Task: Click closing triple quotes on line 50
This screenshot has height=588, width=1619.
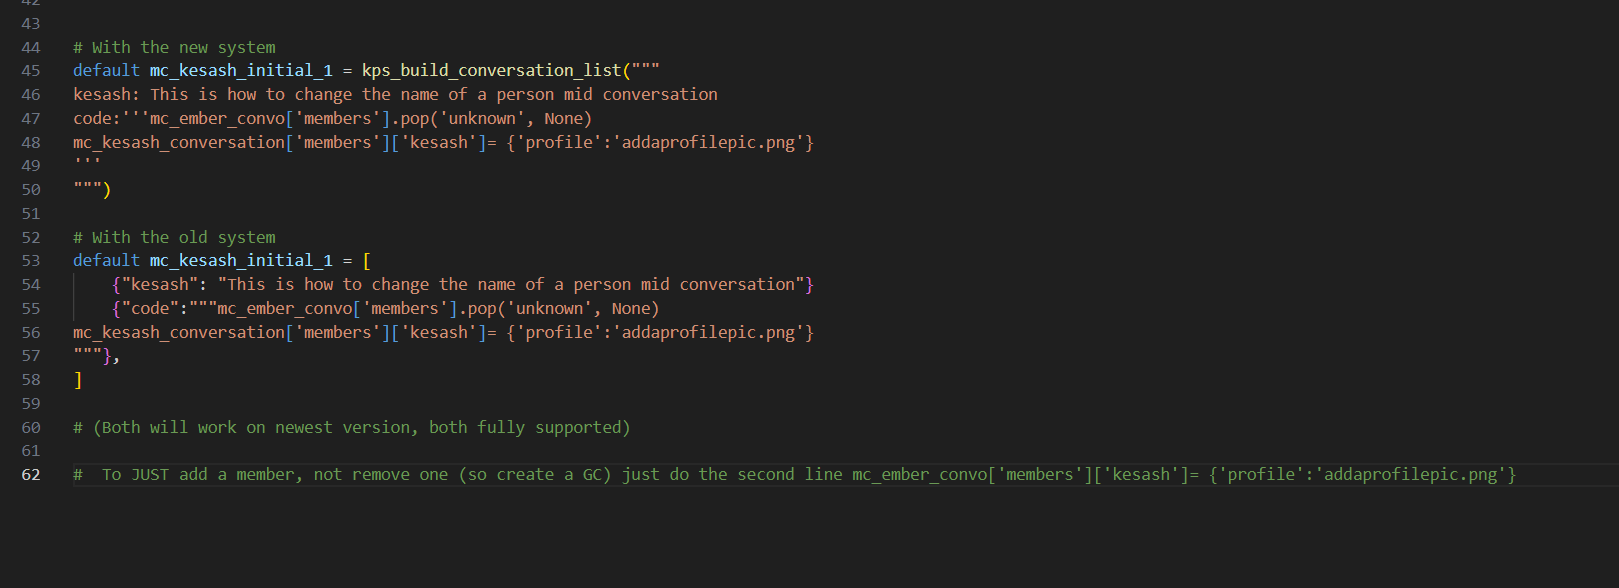Action: [x=87, y=190]
